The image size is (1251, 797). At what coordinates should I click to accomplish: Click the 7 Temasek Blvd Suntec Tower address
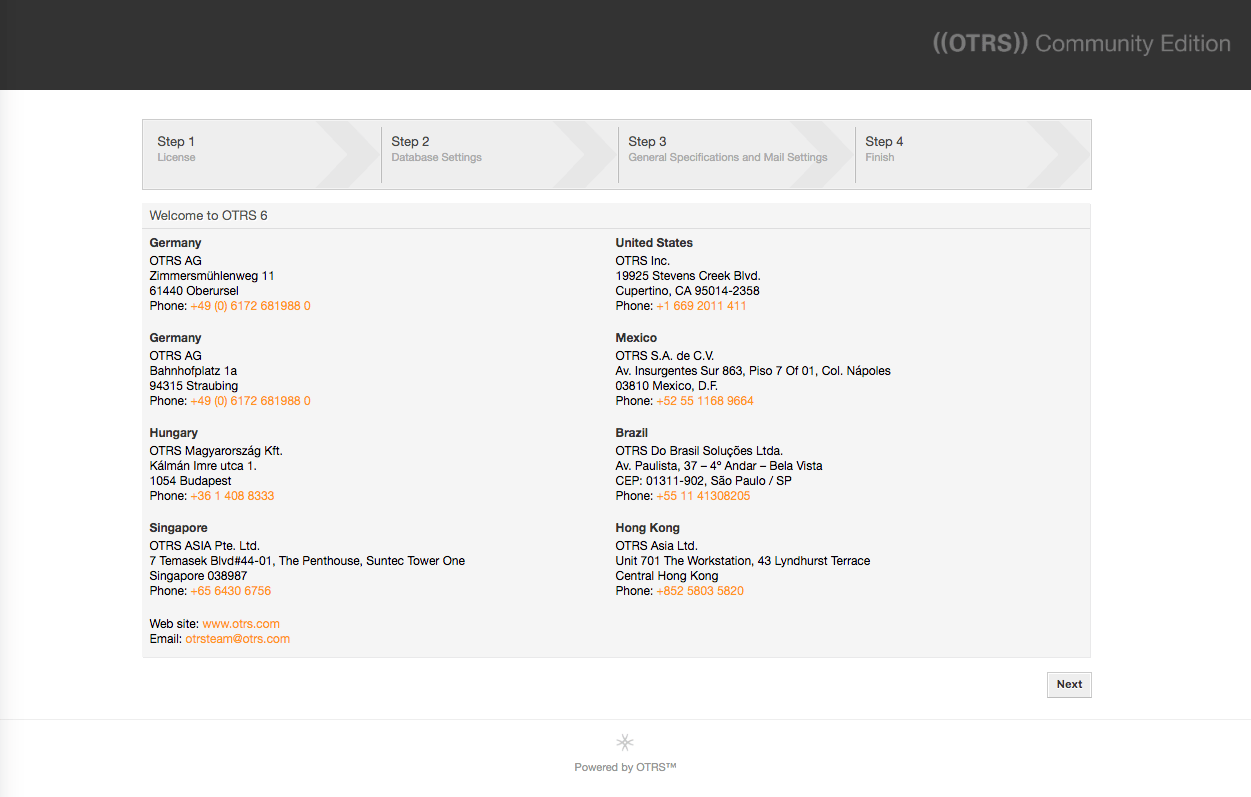307,561
